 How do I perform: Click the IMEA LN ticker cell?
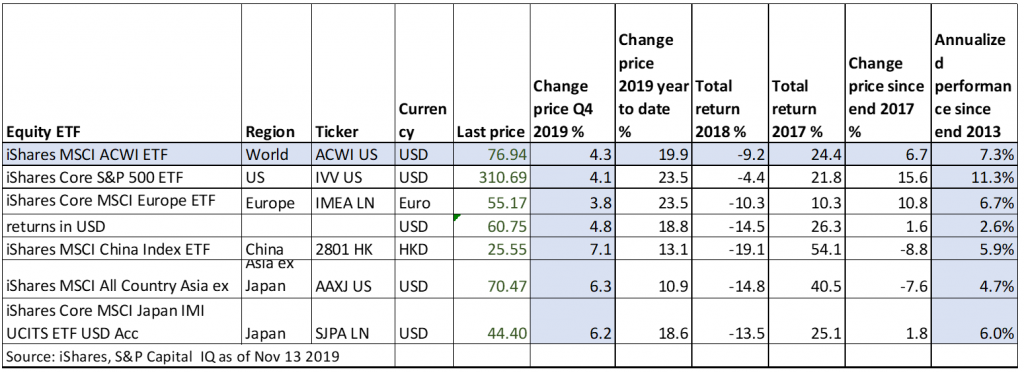353,202
